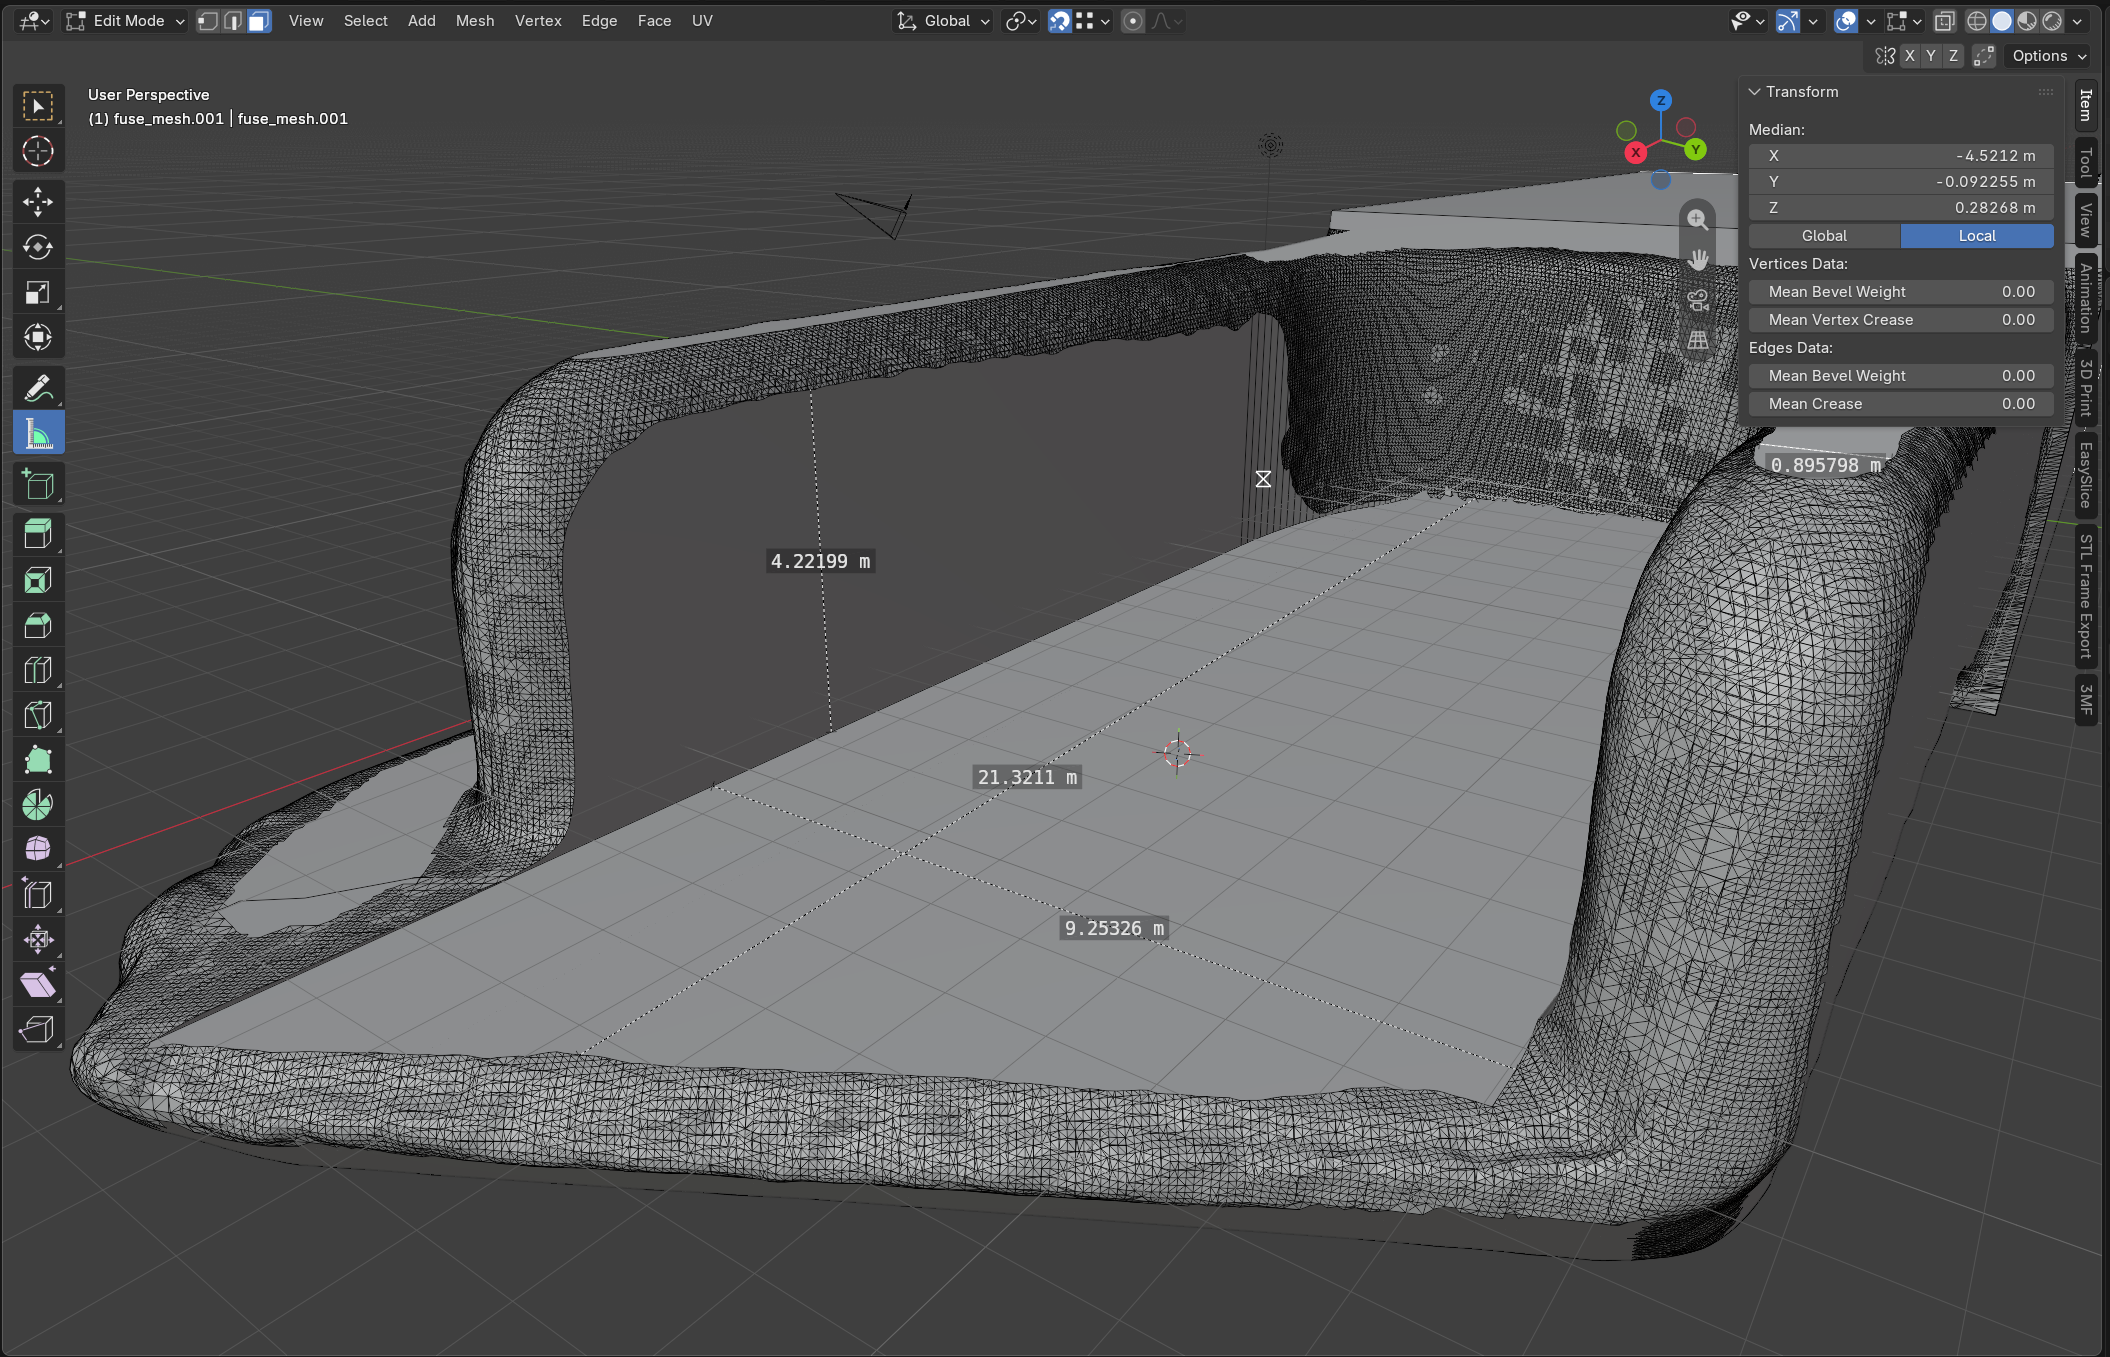The width and height of the screenshot is (2110, 1357).
Task: Select the Select Box tool
Action: 38,107
